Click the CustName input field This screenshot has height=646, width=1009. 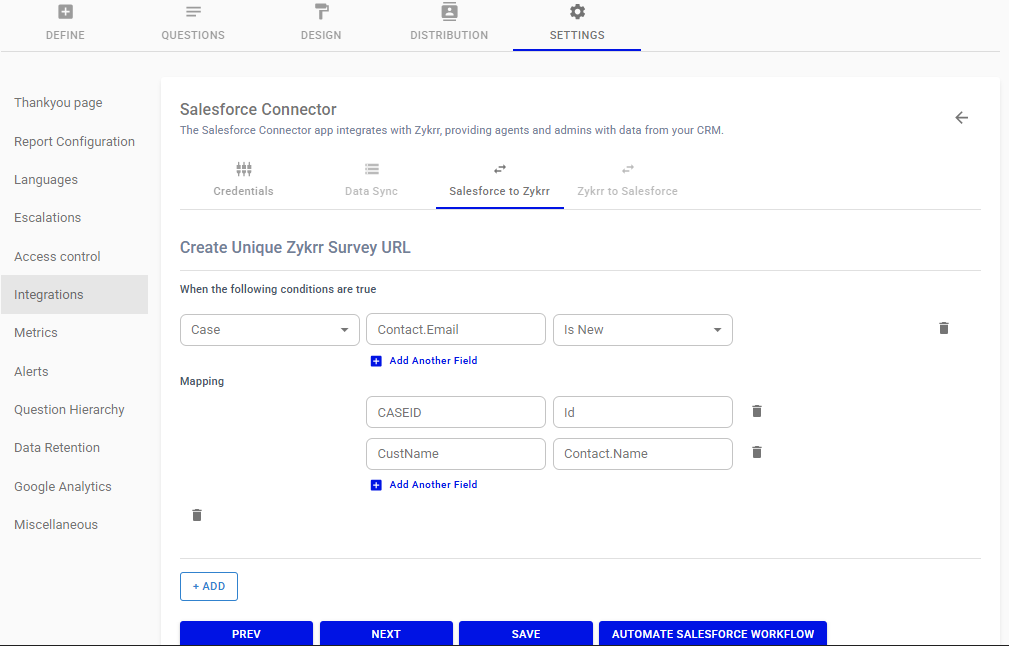click(x=456, y=454)
